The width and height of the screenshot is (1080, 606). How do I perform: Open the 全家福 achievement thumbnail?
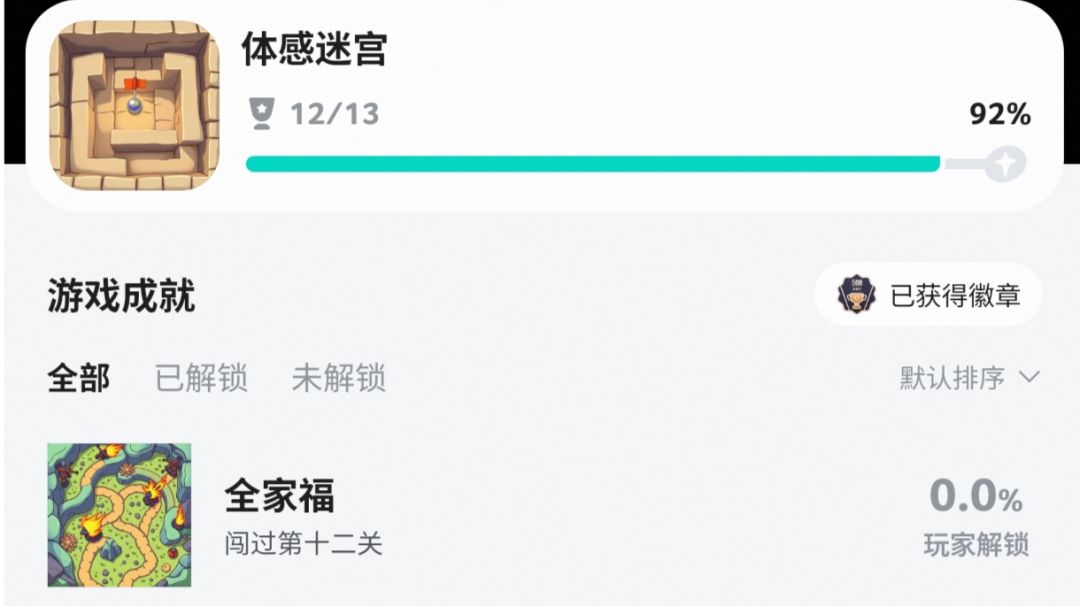pos(119,515)
